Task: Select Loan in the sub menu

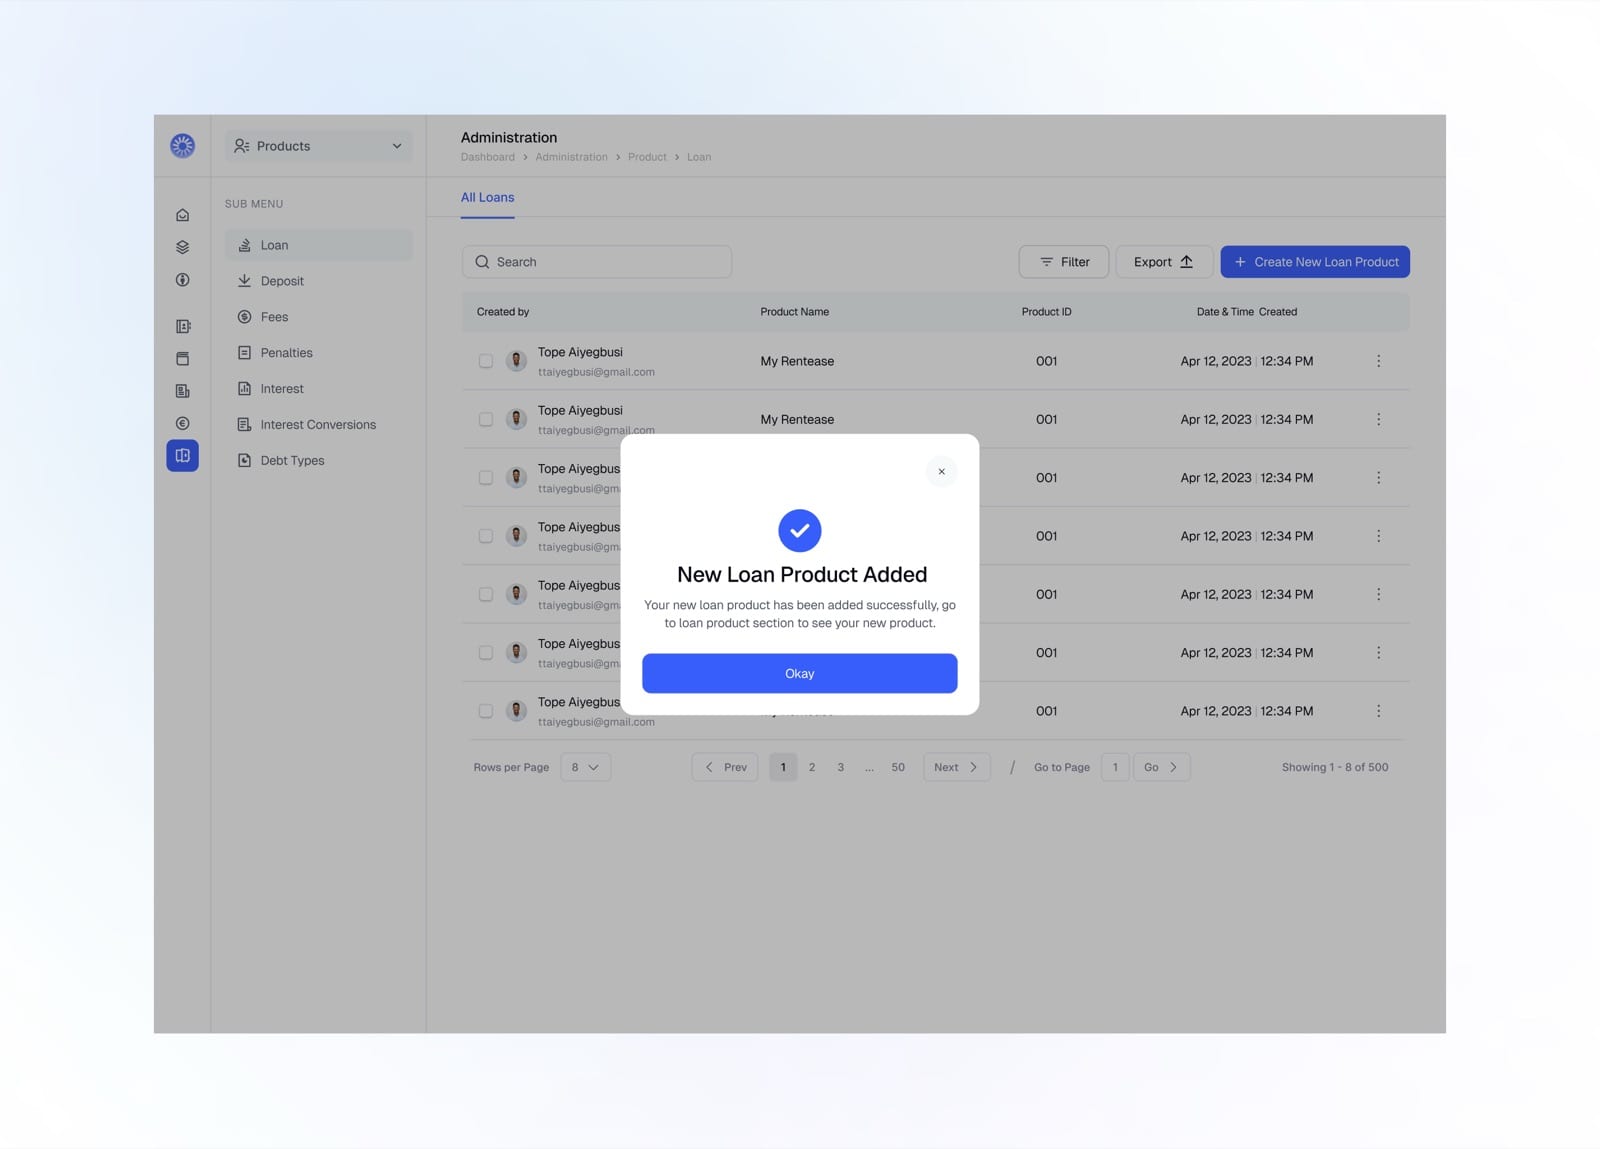Action: (318, 245)
